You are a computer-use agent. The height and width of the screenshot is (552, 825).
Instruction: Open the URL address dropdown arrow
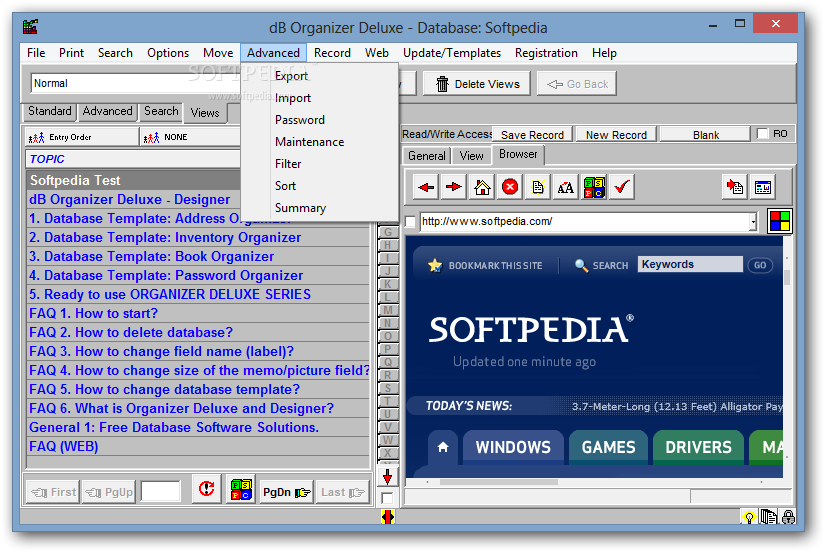click(x=753, y=222)
